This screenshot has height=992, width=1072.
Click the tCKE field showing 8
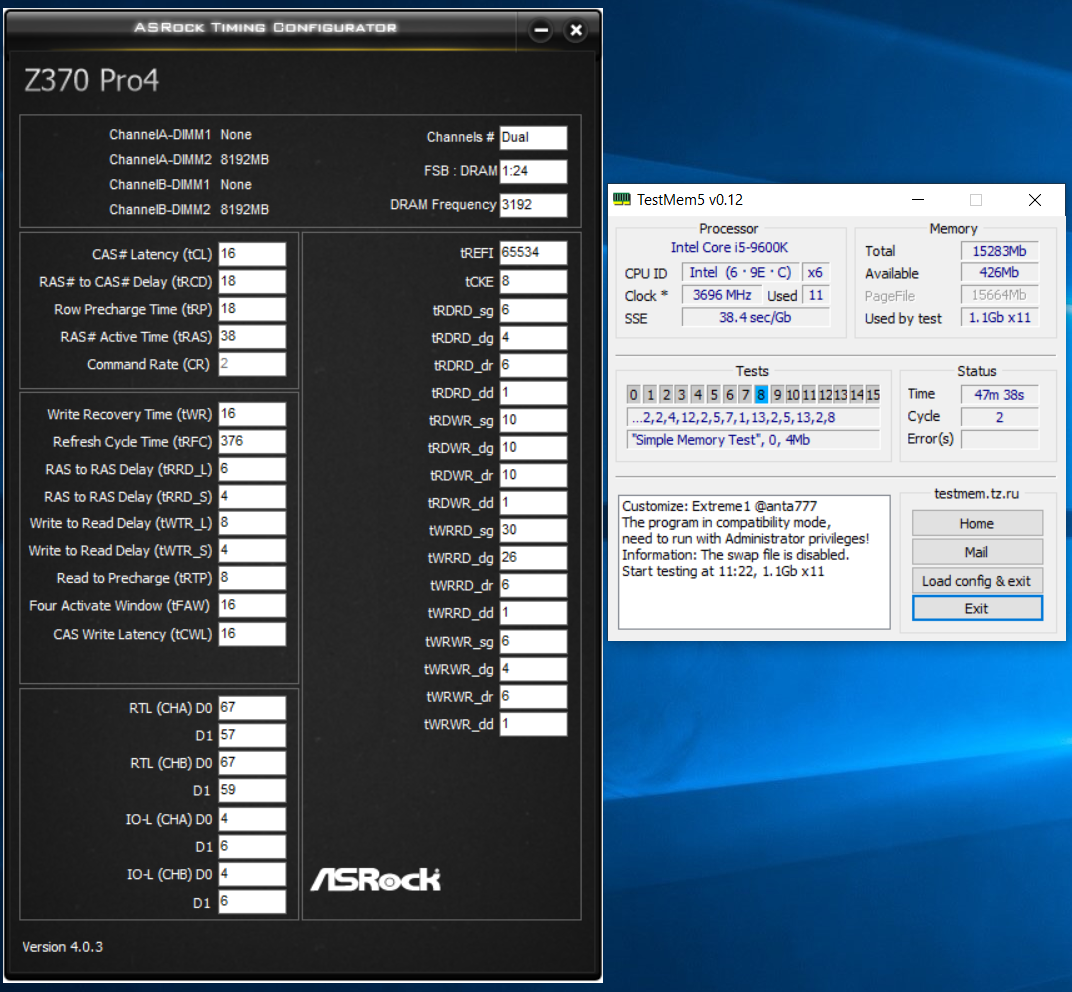pos(533,281)
